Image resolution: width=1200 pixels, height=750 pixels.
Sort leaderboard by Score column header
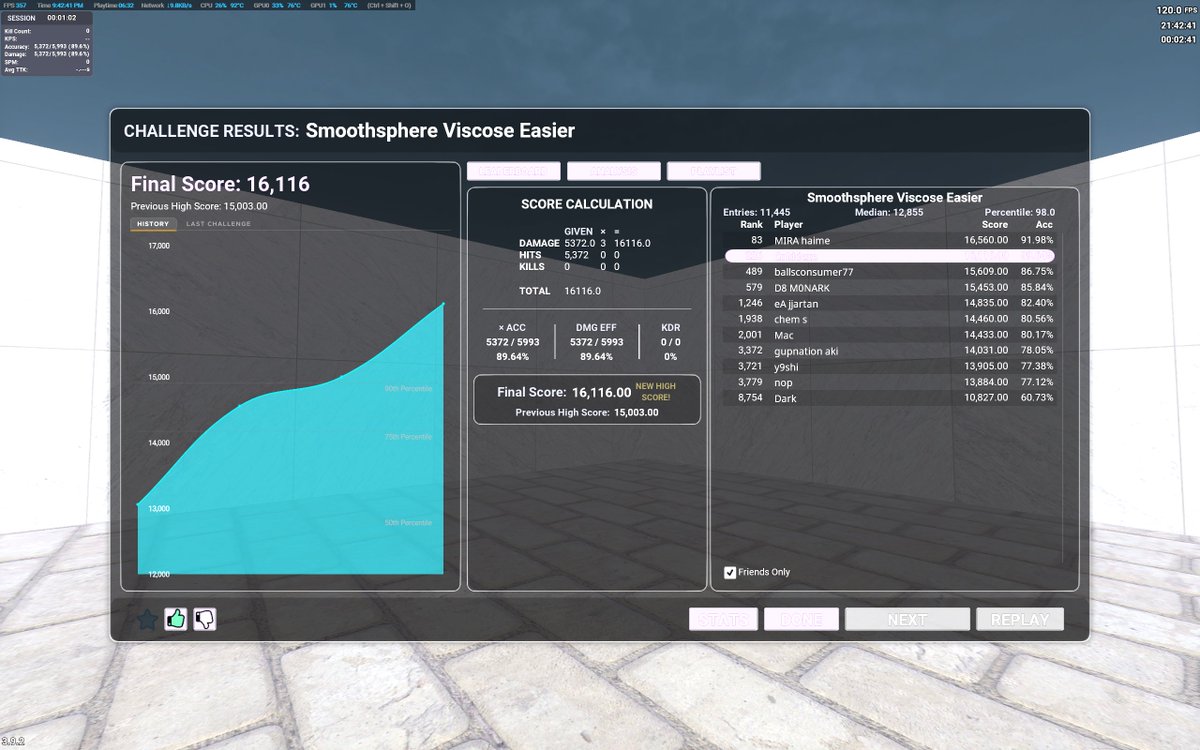click(x=994, y=225)
